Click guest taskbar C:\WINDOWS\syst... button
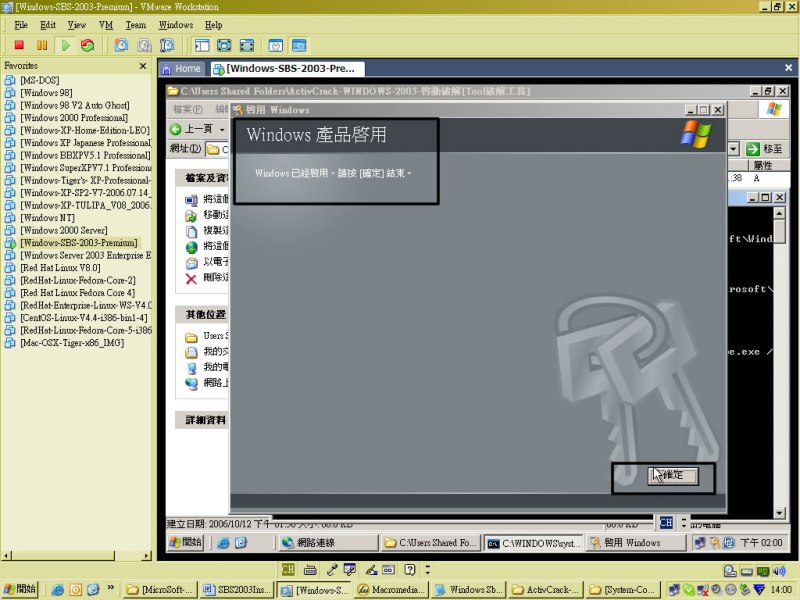The height and width of the screenshot is (600, 800). (534, 543)
